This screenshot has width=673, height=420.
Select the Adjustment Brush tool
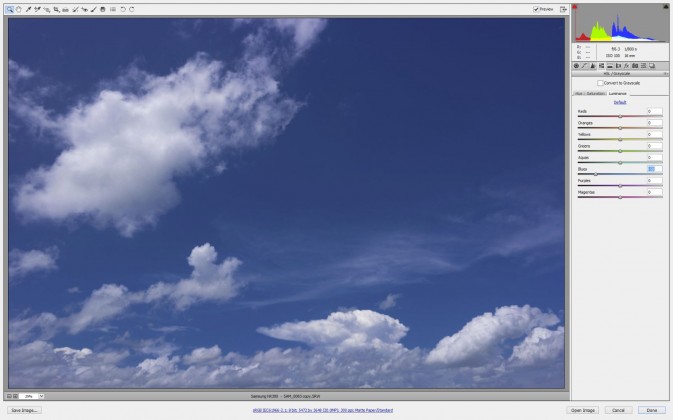pos(94,9)
